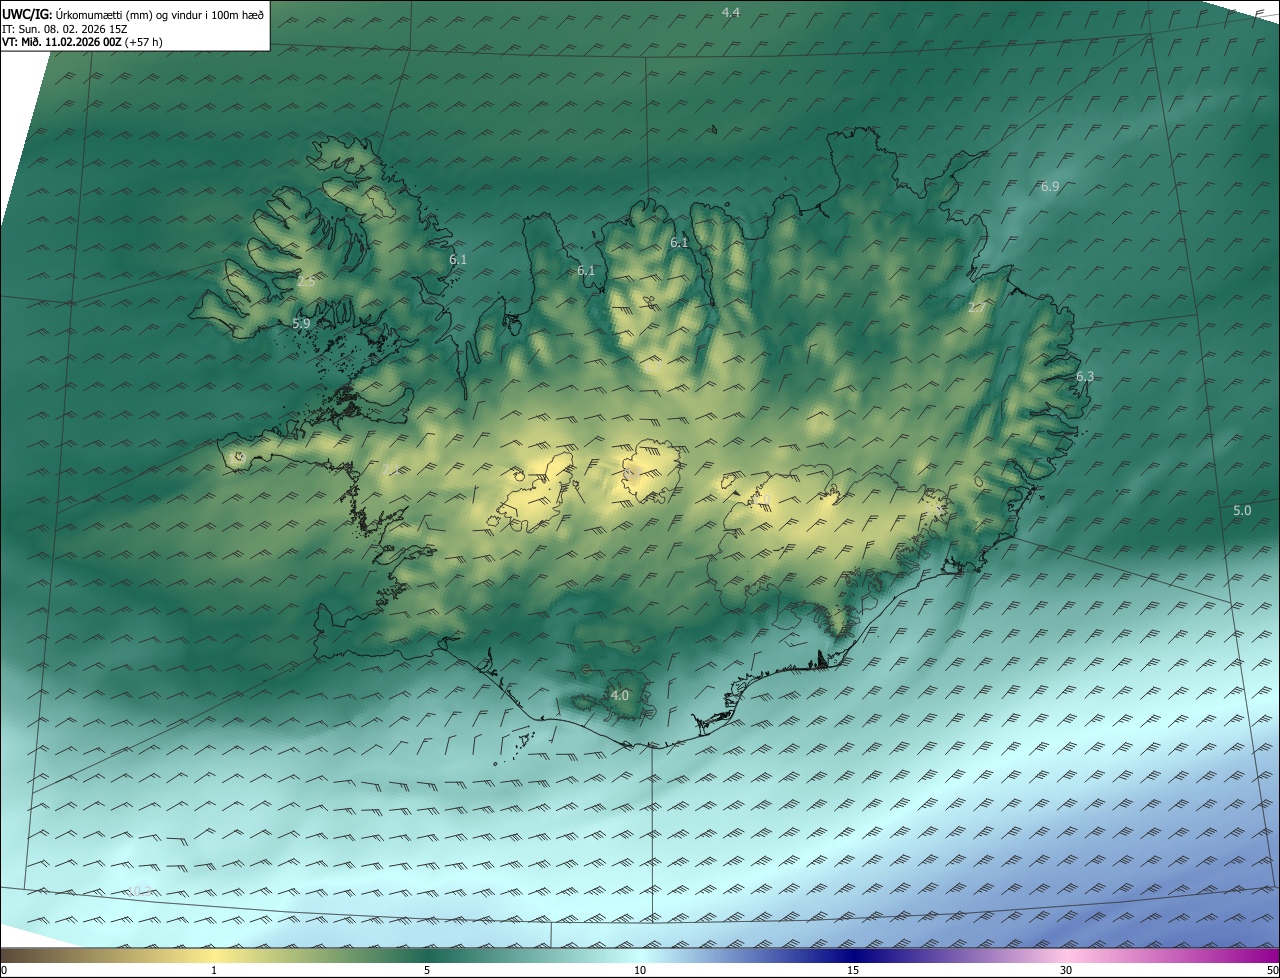Click the 5.0 value label on the map
The image size is (1280, 978).
point(1242,510)
